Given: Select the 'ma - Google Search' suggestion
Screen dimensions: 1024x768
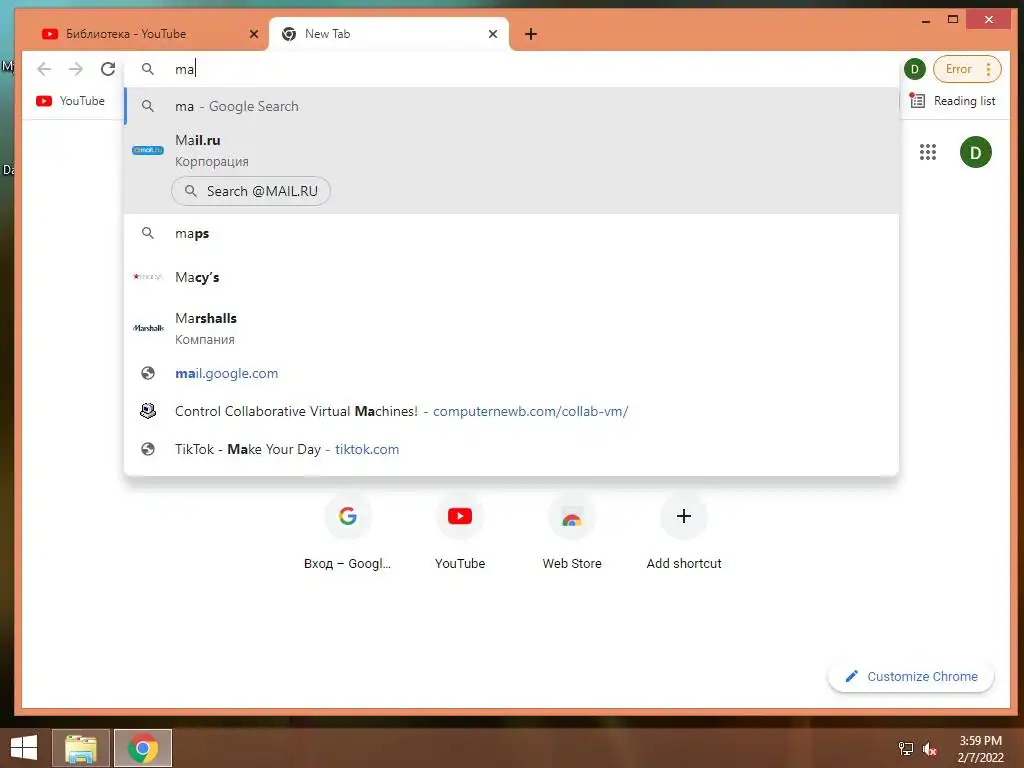Looking at the screenshot, I should pos(511,106).
